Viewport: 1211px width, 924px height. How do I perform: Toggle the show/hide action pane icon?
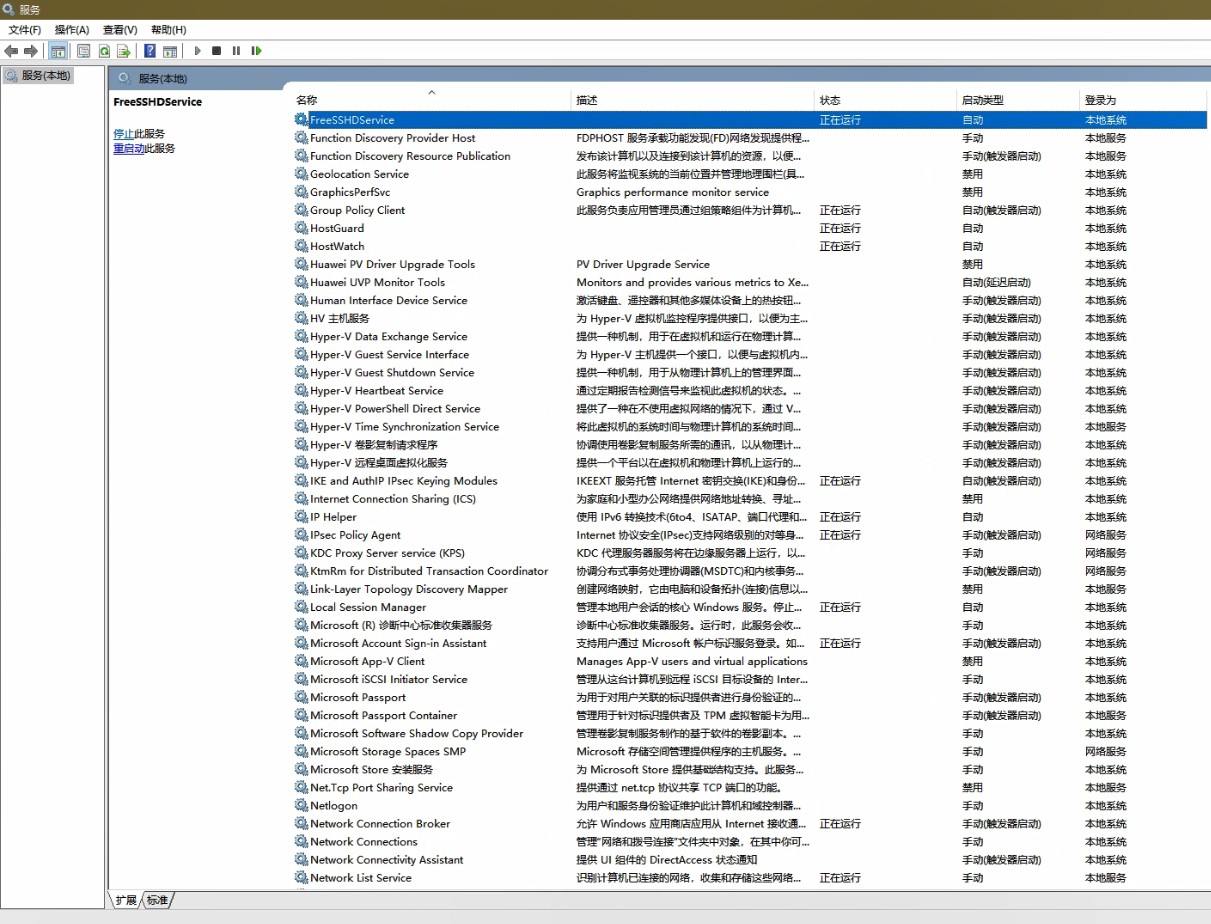(x=170, y=51)
